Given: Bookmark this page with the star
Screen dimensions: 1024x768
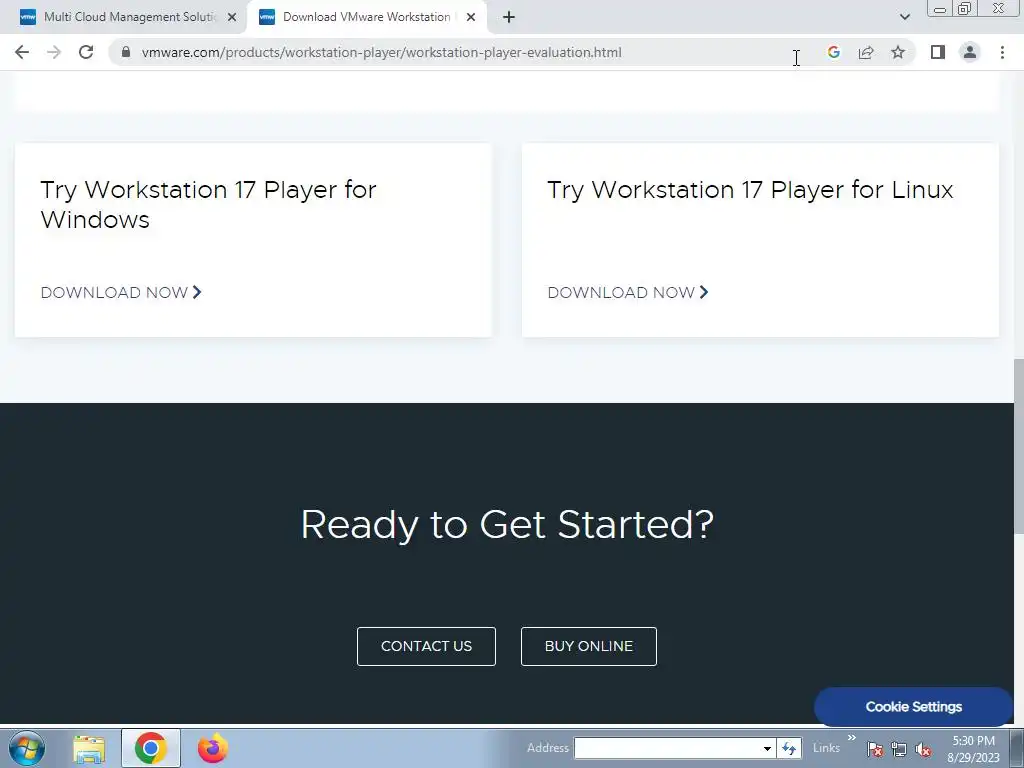Looking at the screenshot, I should [898, 52].
